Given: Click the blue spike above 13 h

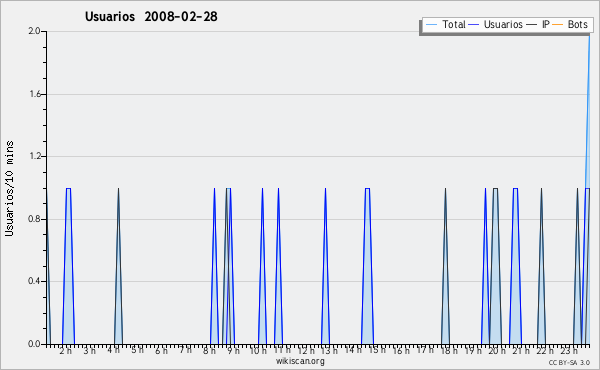Looking at the screenshot, I should pyautogui.click(x=325, y=266).
